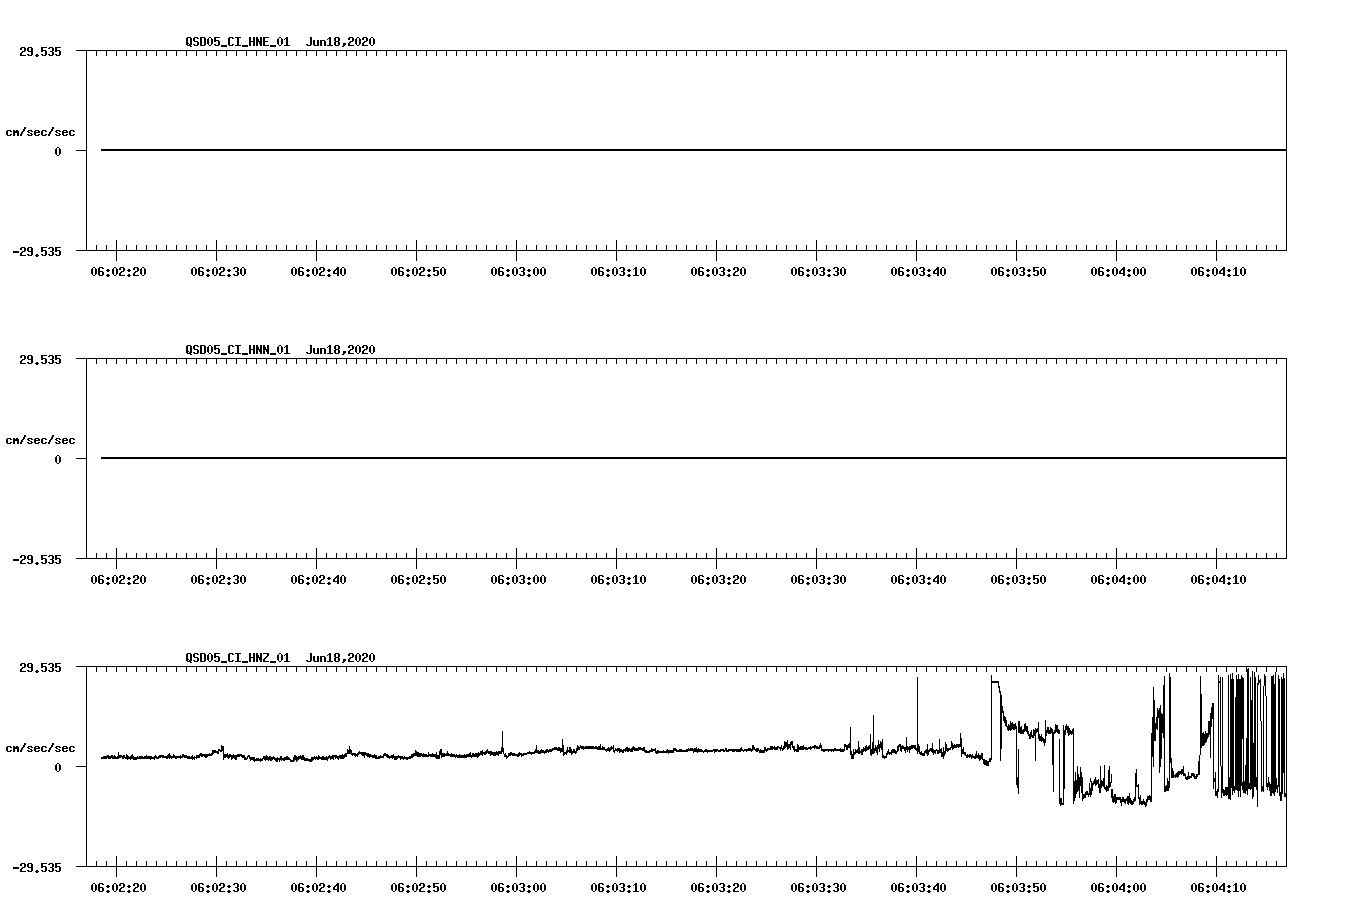Click 06:02:40 time label under HNN plot

pos(318,579)
